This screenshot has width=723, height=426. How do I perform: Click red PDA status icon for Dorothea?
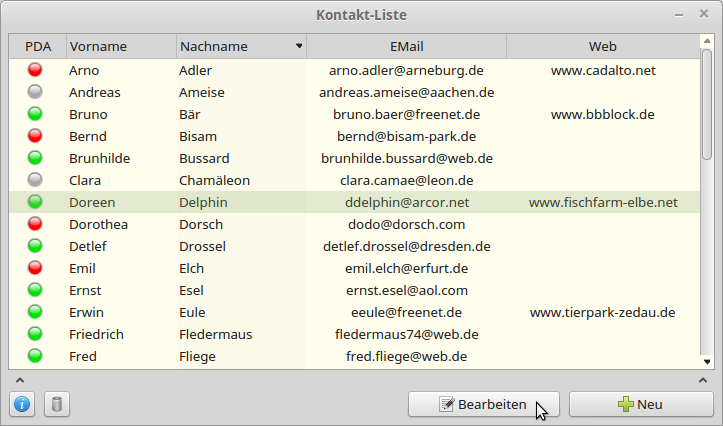click(x=36, y=224)
